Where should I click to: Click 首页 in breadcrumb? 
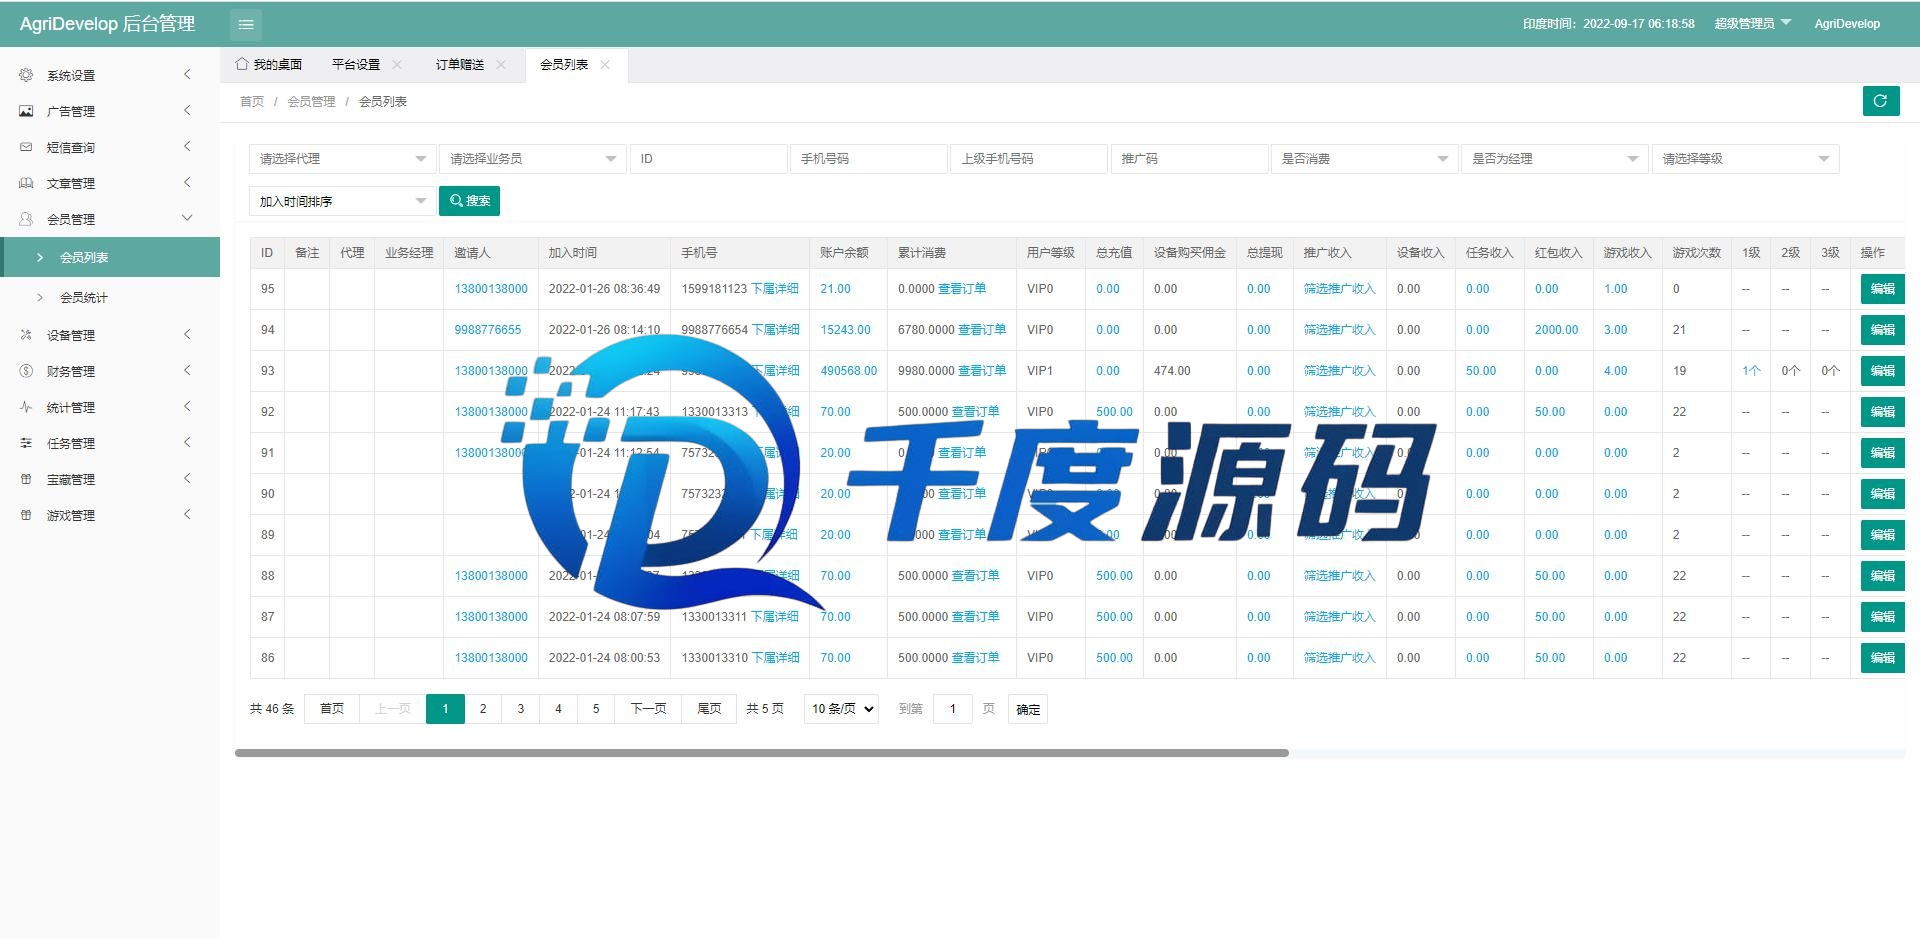pyautogui.click(x=252, y=101)
